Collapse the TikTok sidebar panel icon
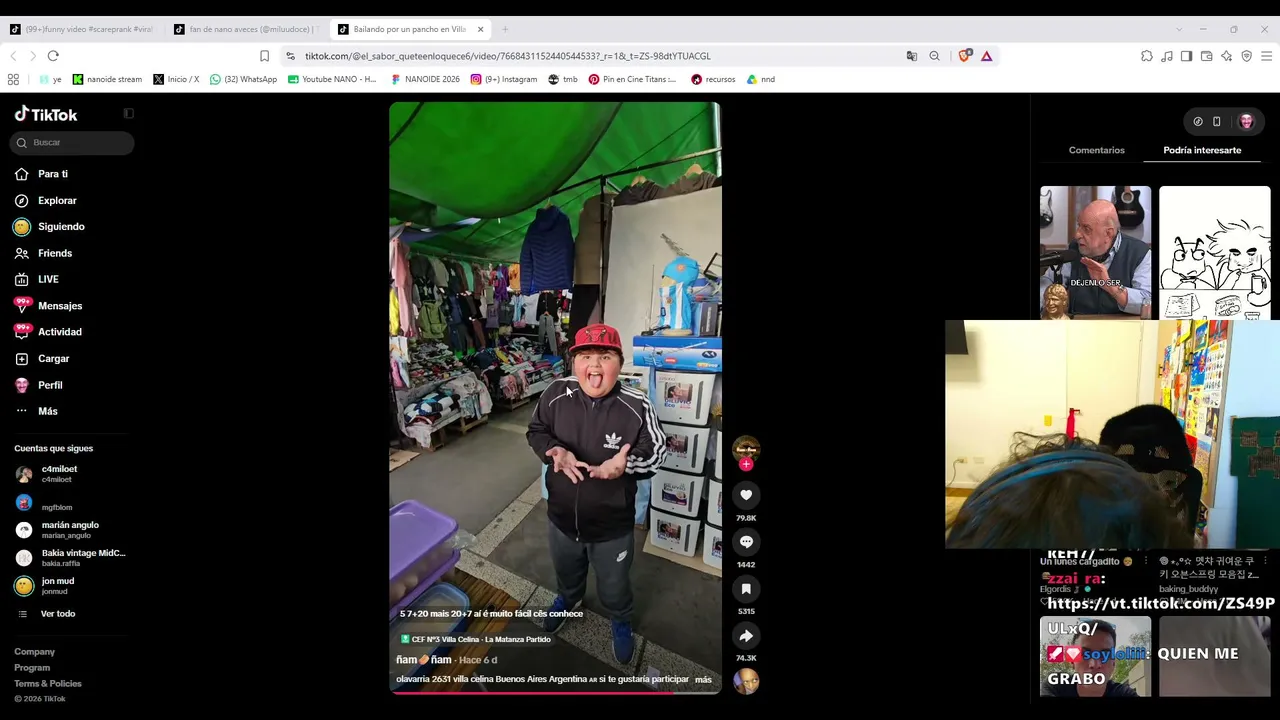 click(x=128, y=114)
